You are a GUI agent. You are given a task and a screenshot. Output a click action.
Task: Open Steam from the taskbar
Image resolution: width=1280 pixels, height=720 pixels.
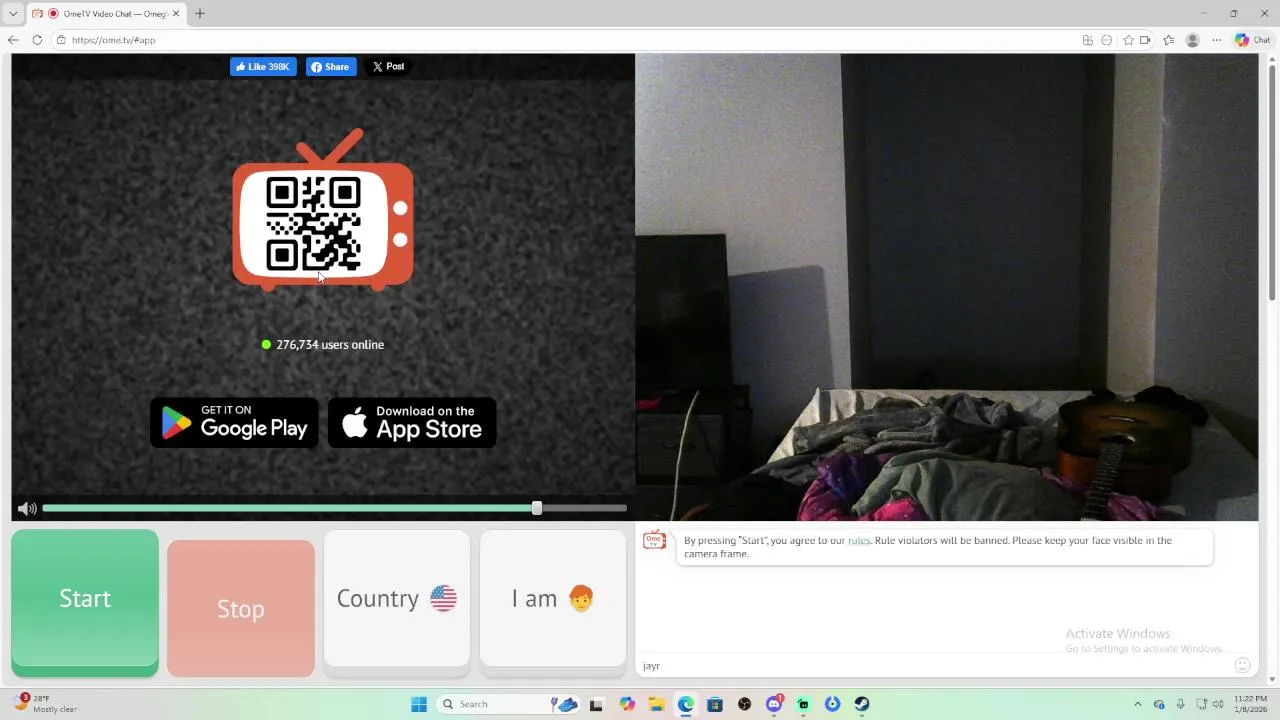pyautogui.click(x=862, y=704)
